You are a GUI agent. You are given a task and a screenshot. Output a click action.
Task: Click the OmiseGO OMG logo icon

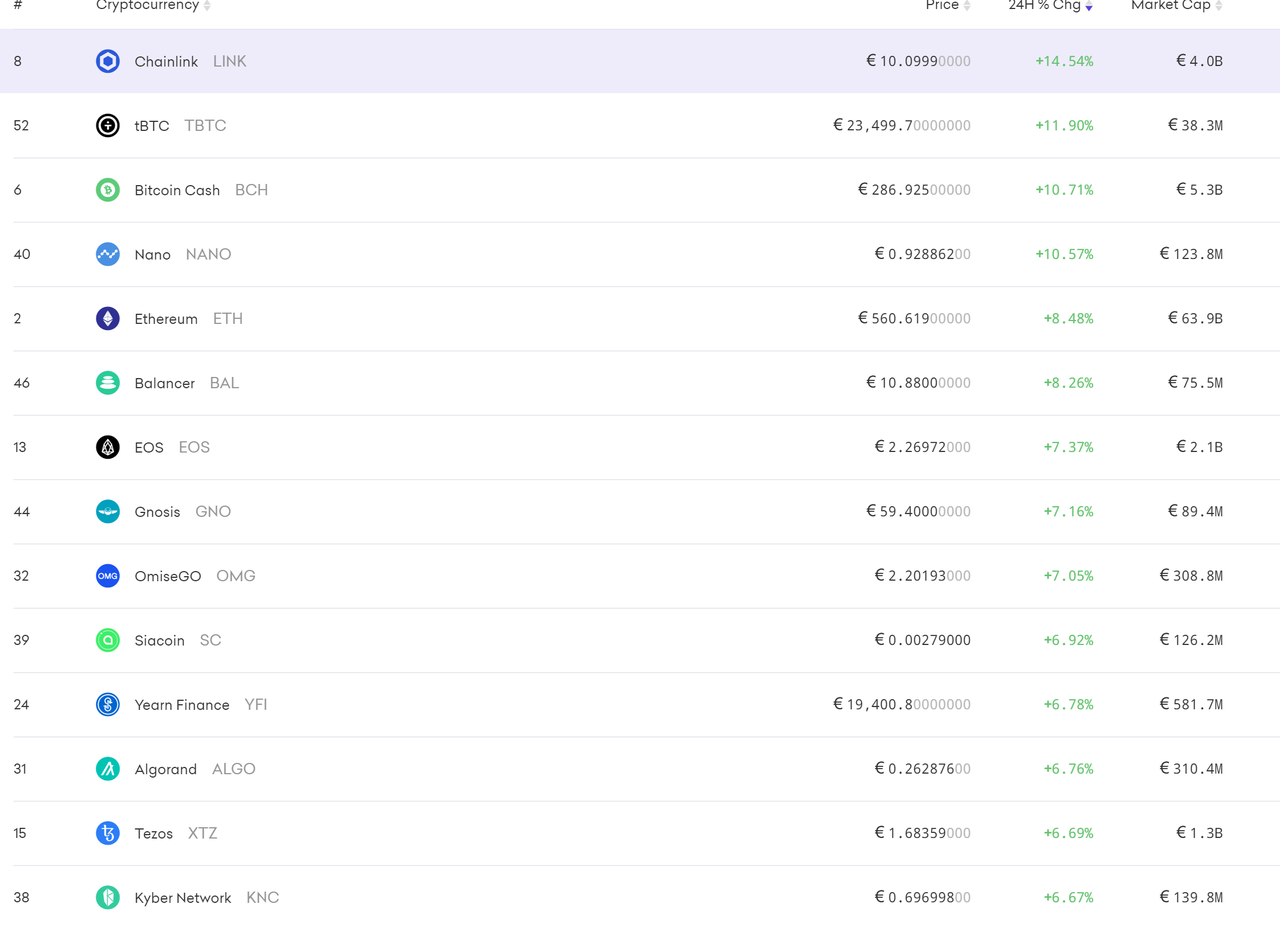pyautogui.click(x=108, y=576)
